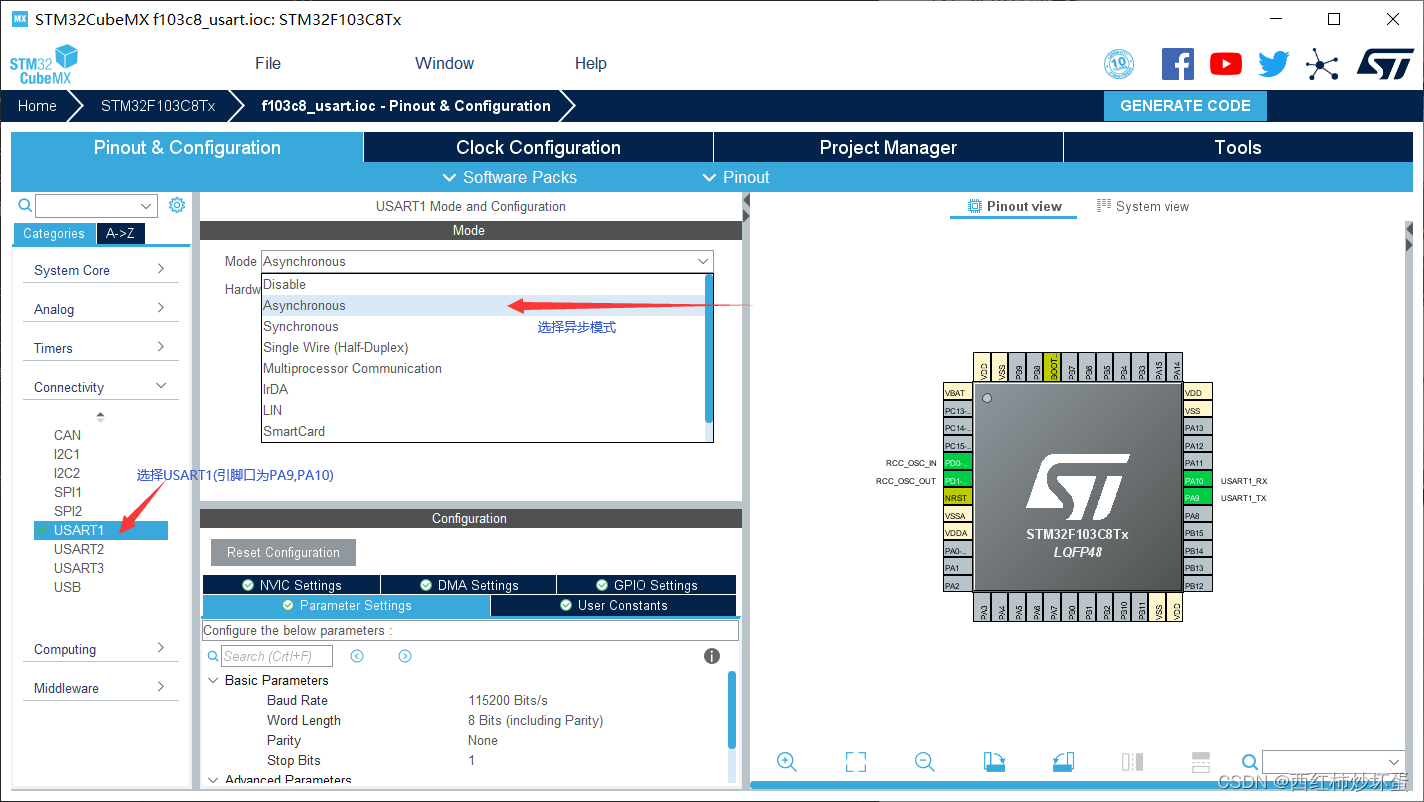The height and width of the screenshot is (802, 1424).
Task: Click the network community star icon
Action: (x=1322, y=65)
